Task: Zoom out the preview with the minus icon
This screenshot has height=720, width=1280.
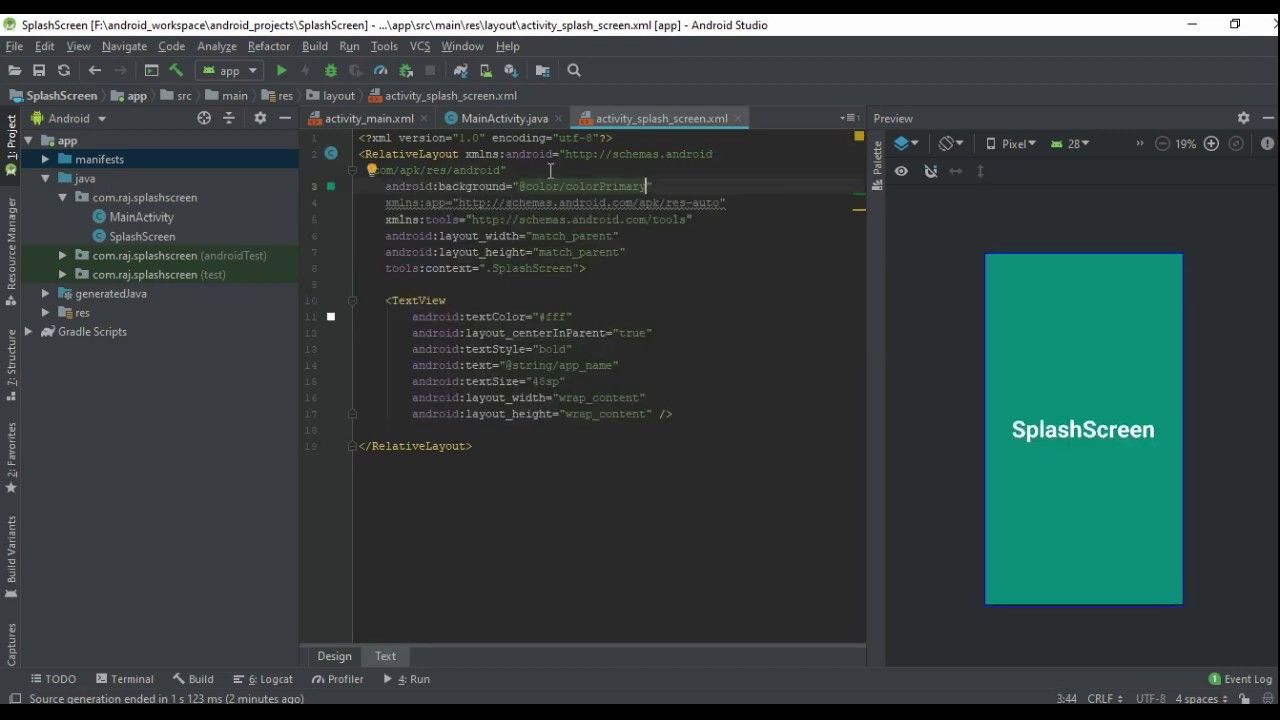Action: [1162, 144]
